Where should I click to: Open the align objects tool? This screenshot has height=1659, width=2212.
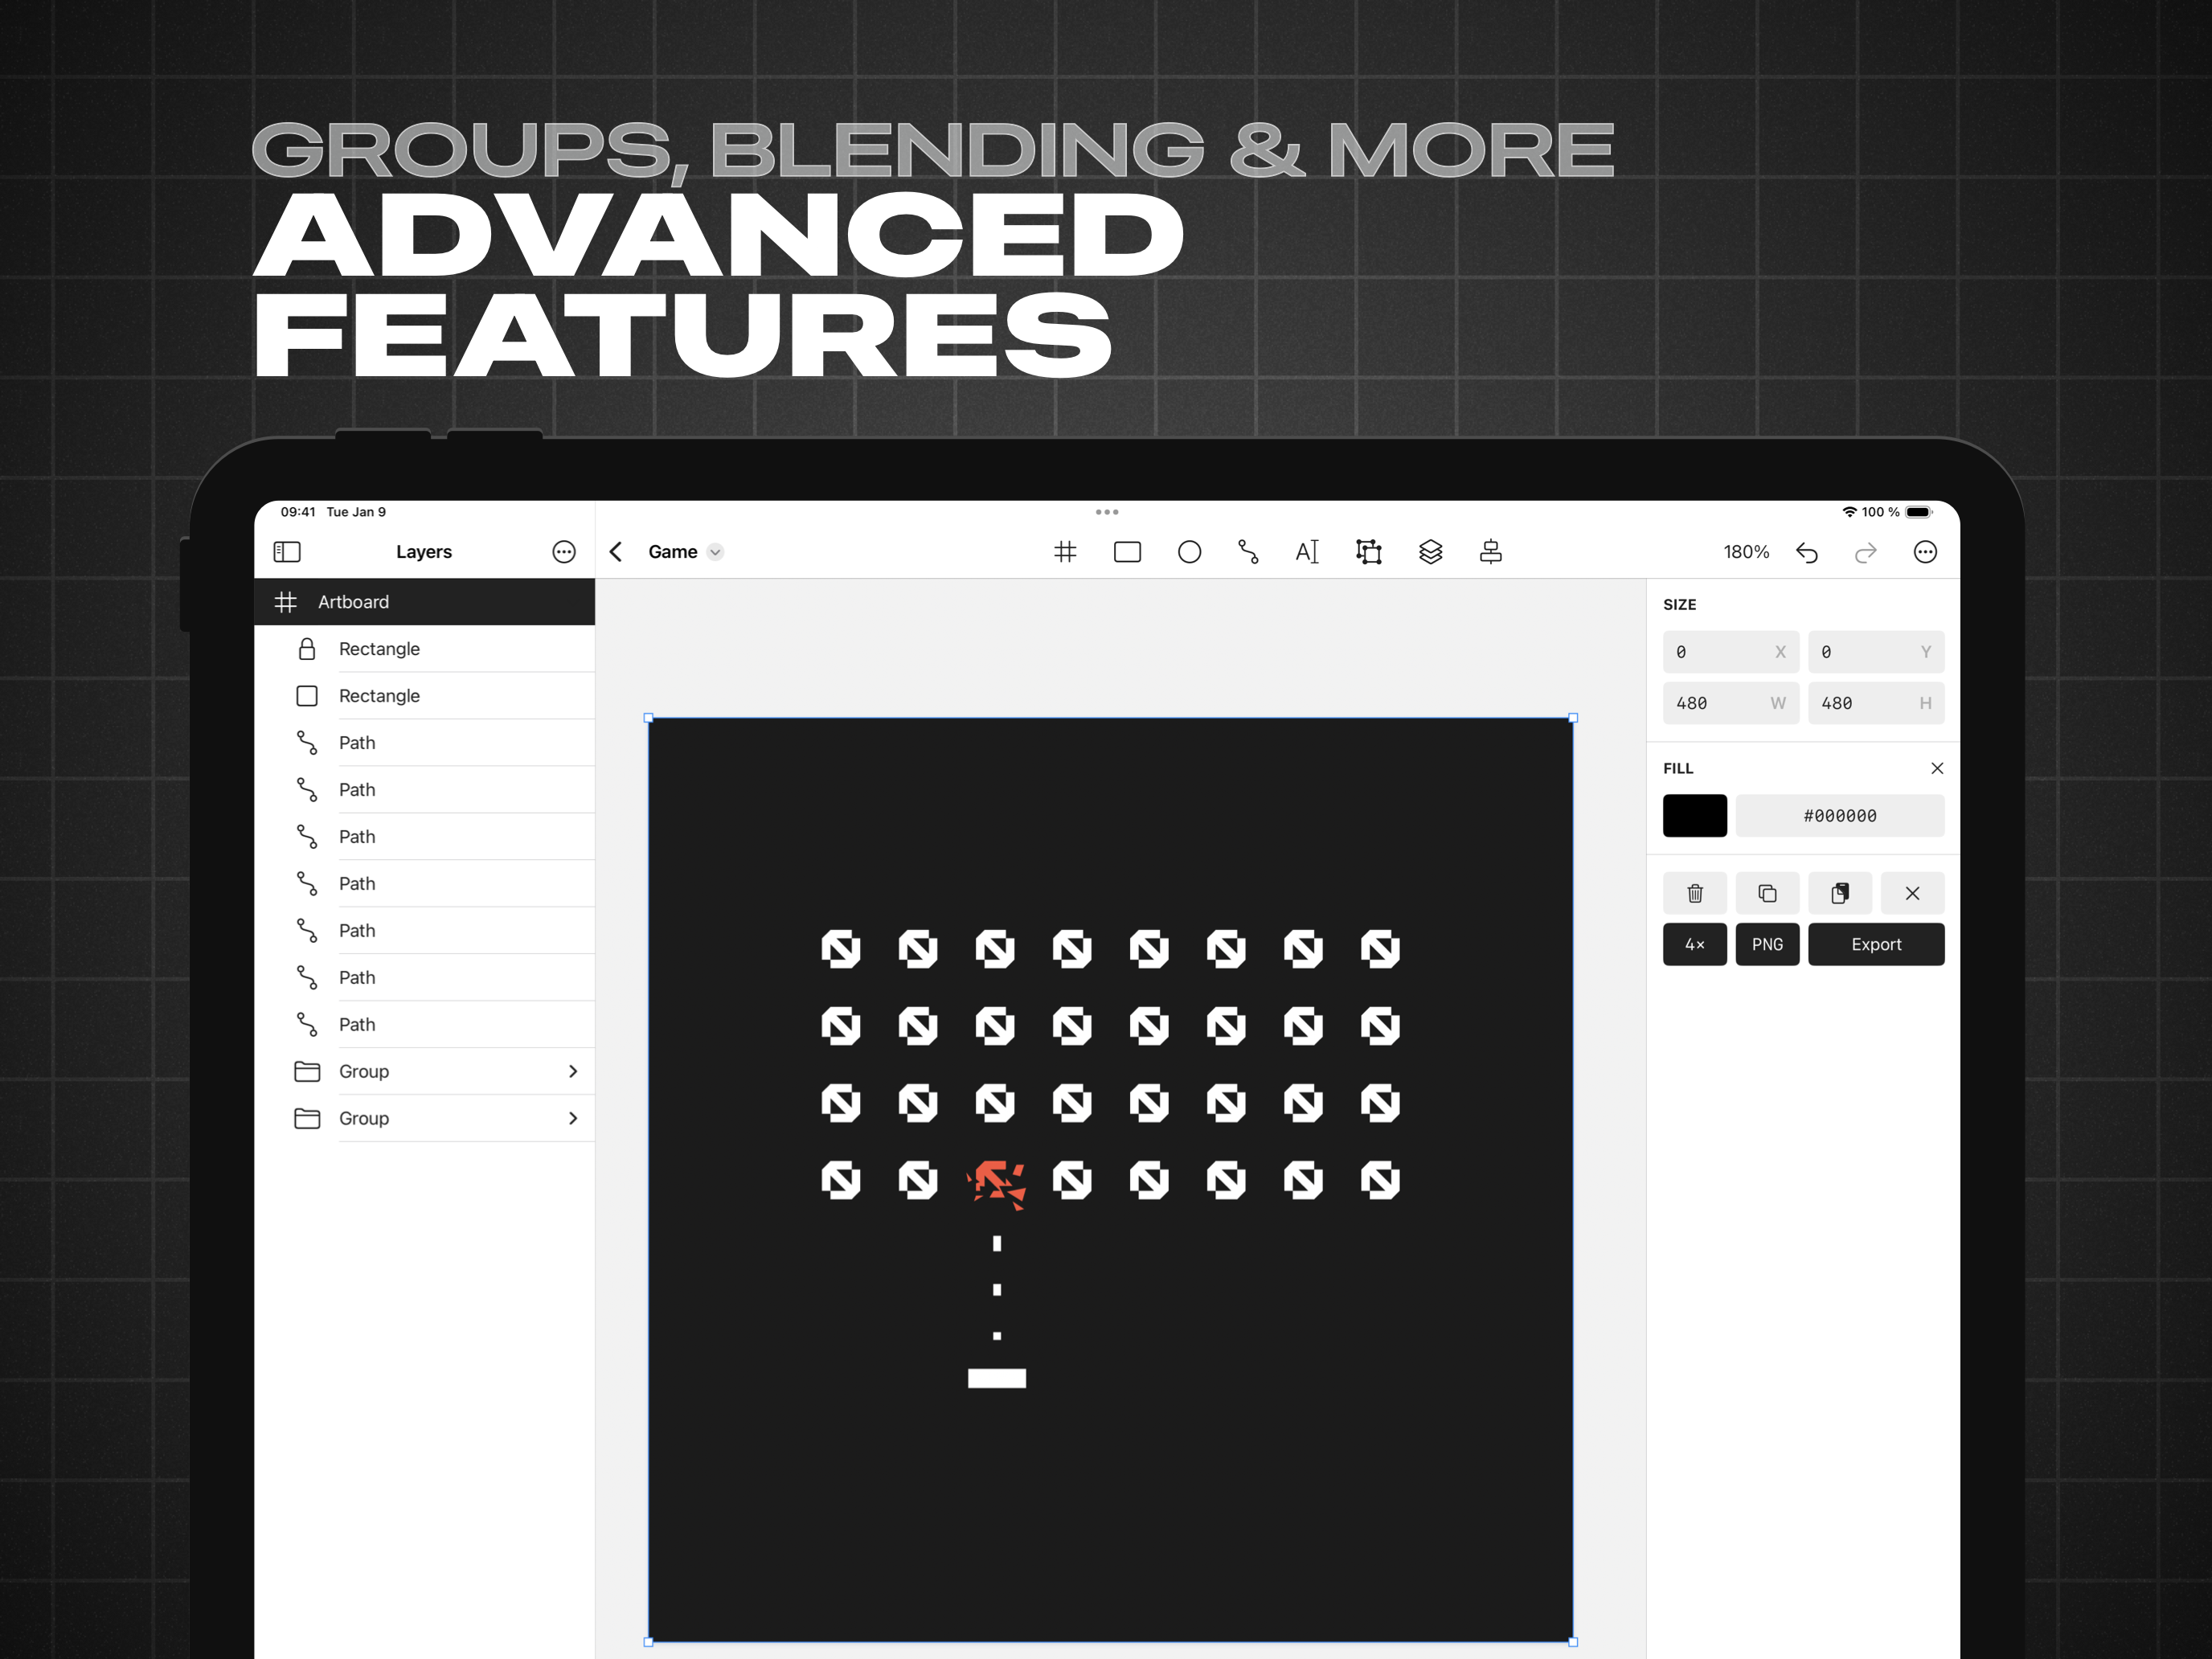coord(1490,552)
